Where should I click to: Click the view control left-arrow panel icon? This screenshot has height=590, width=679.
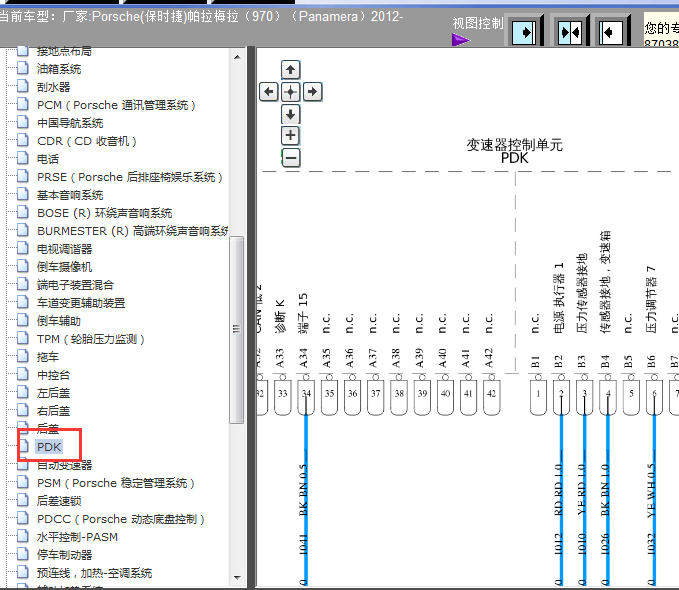click(611, 32)
